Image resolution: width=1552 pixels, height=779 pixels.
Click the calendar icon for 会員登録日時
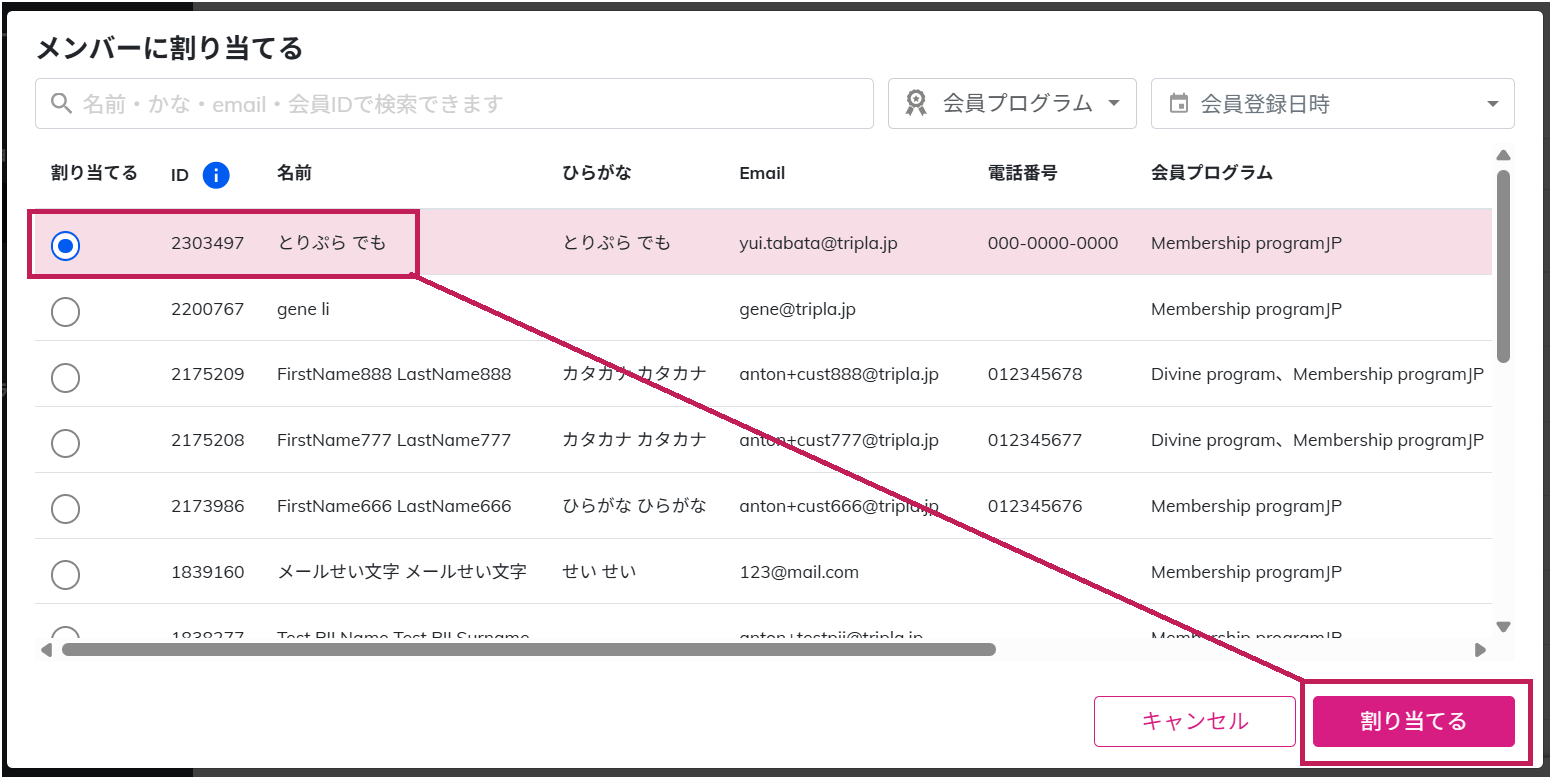coord(1179,103)
